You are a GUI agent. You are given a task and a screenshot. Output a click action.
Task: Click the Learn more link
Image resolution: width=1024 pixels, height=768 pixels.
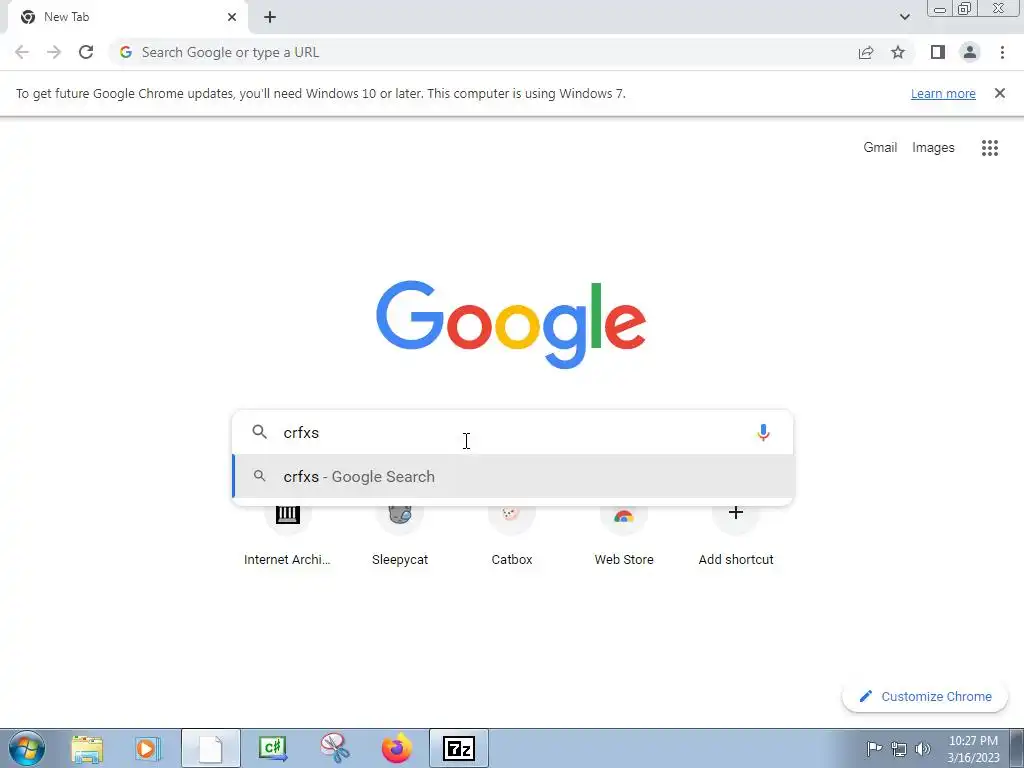pyautogui.click(x=943, y=93)
